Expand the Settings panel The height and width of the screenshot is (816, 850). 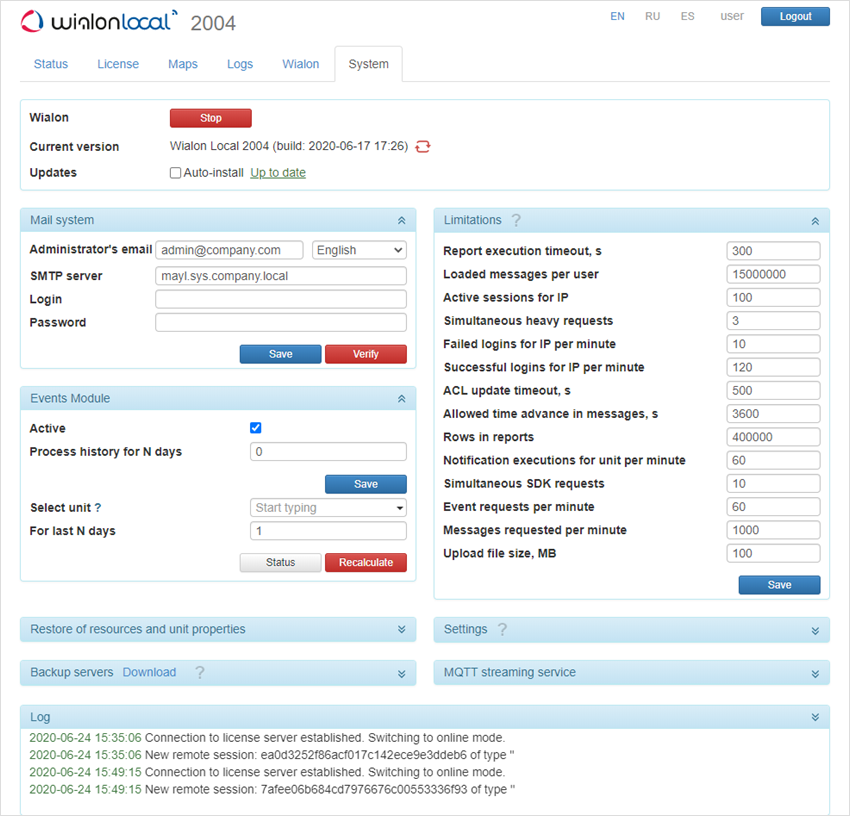click(815, 631)
